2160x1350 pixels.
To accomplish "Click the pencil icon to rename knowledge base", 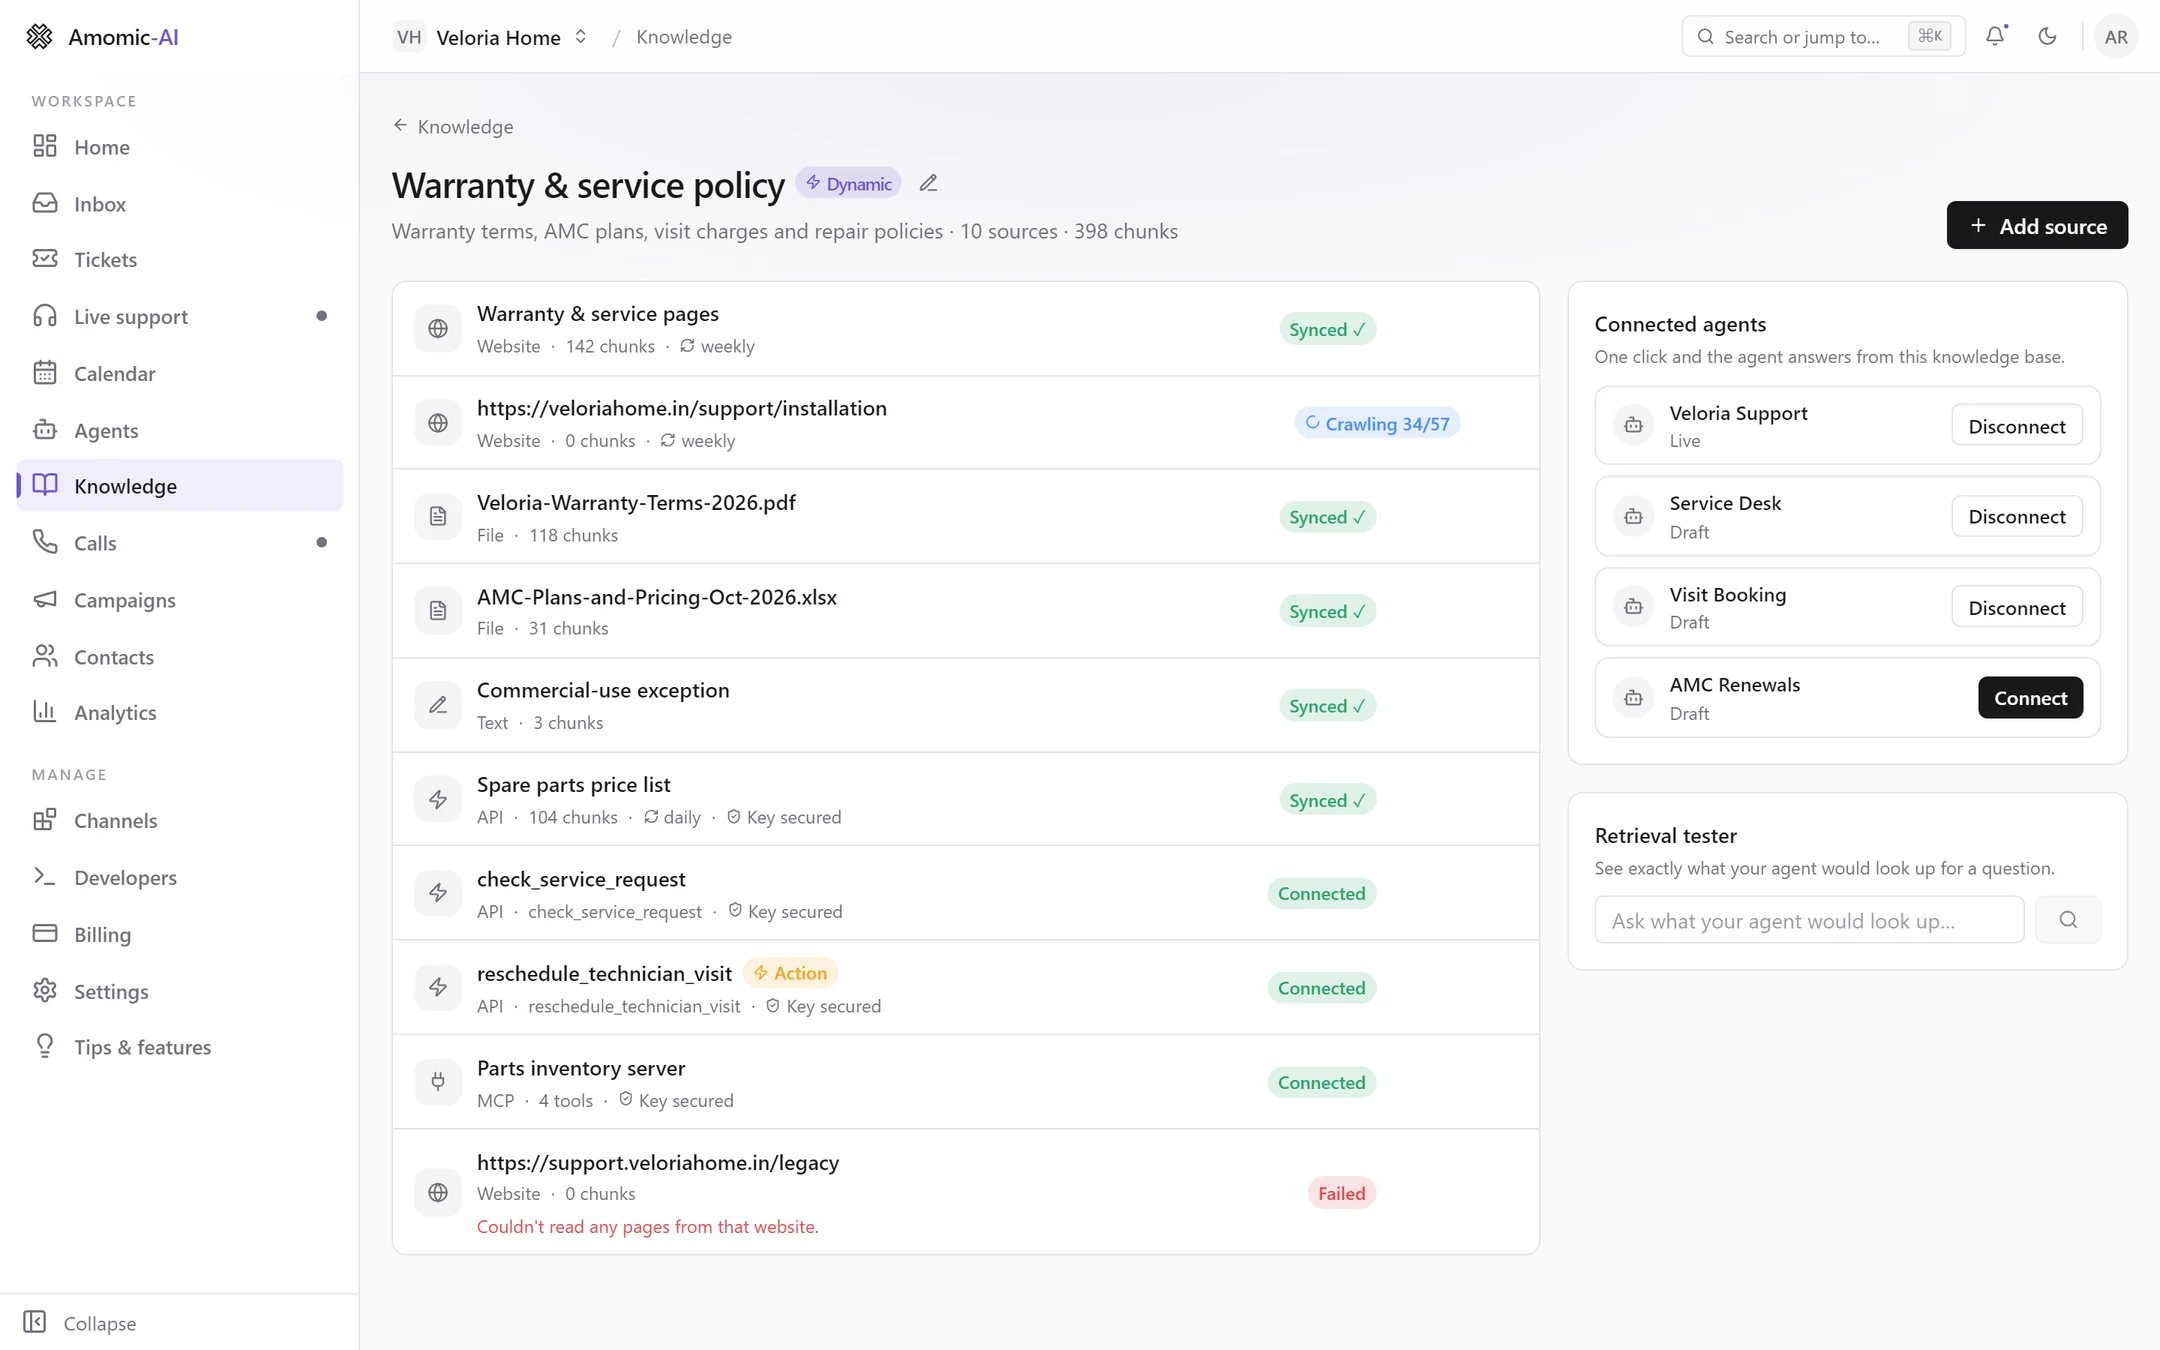I will coord(928,183).
